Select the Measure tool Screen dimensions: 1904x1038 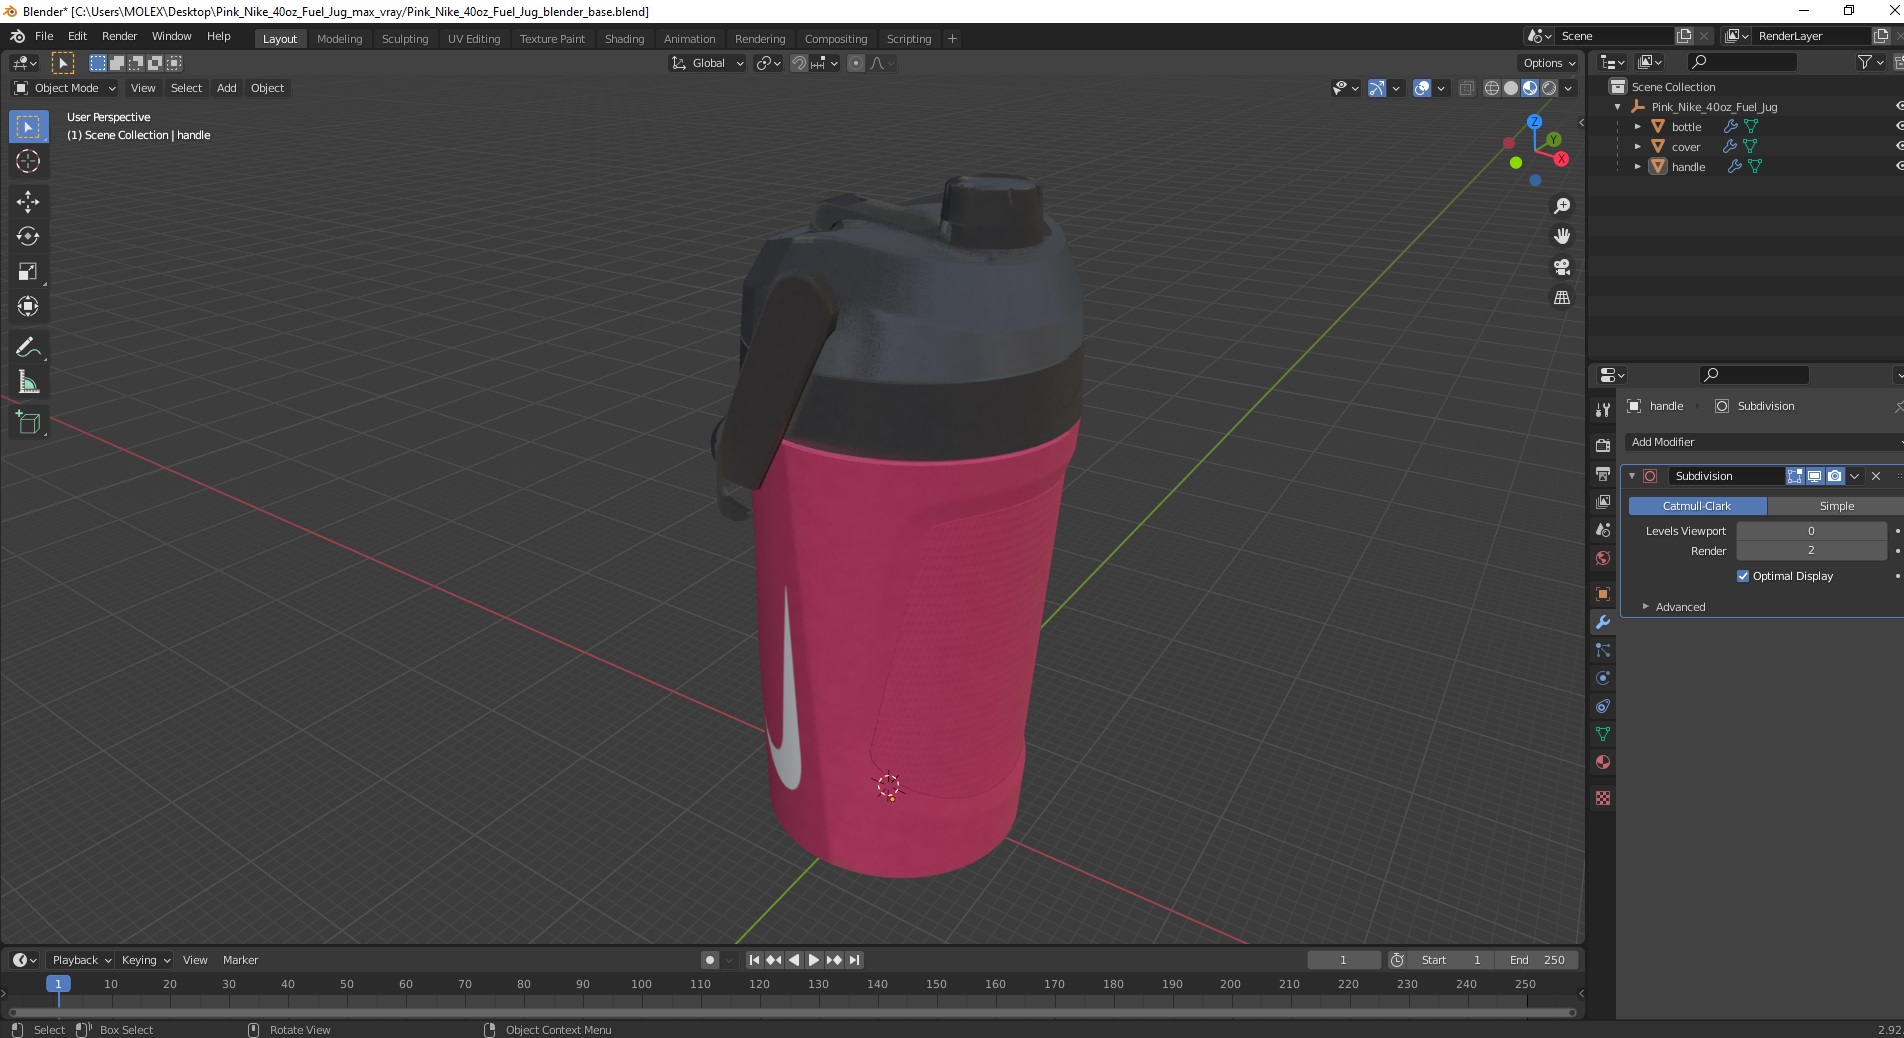pos(28,382)
